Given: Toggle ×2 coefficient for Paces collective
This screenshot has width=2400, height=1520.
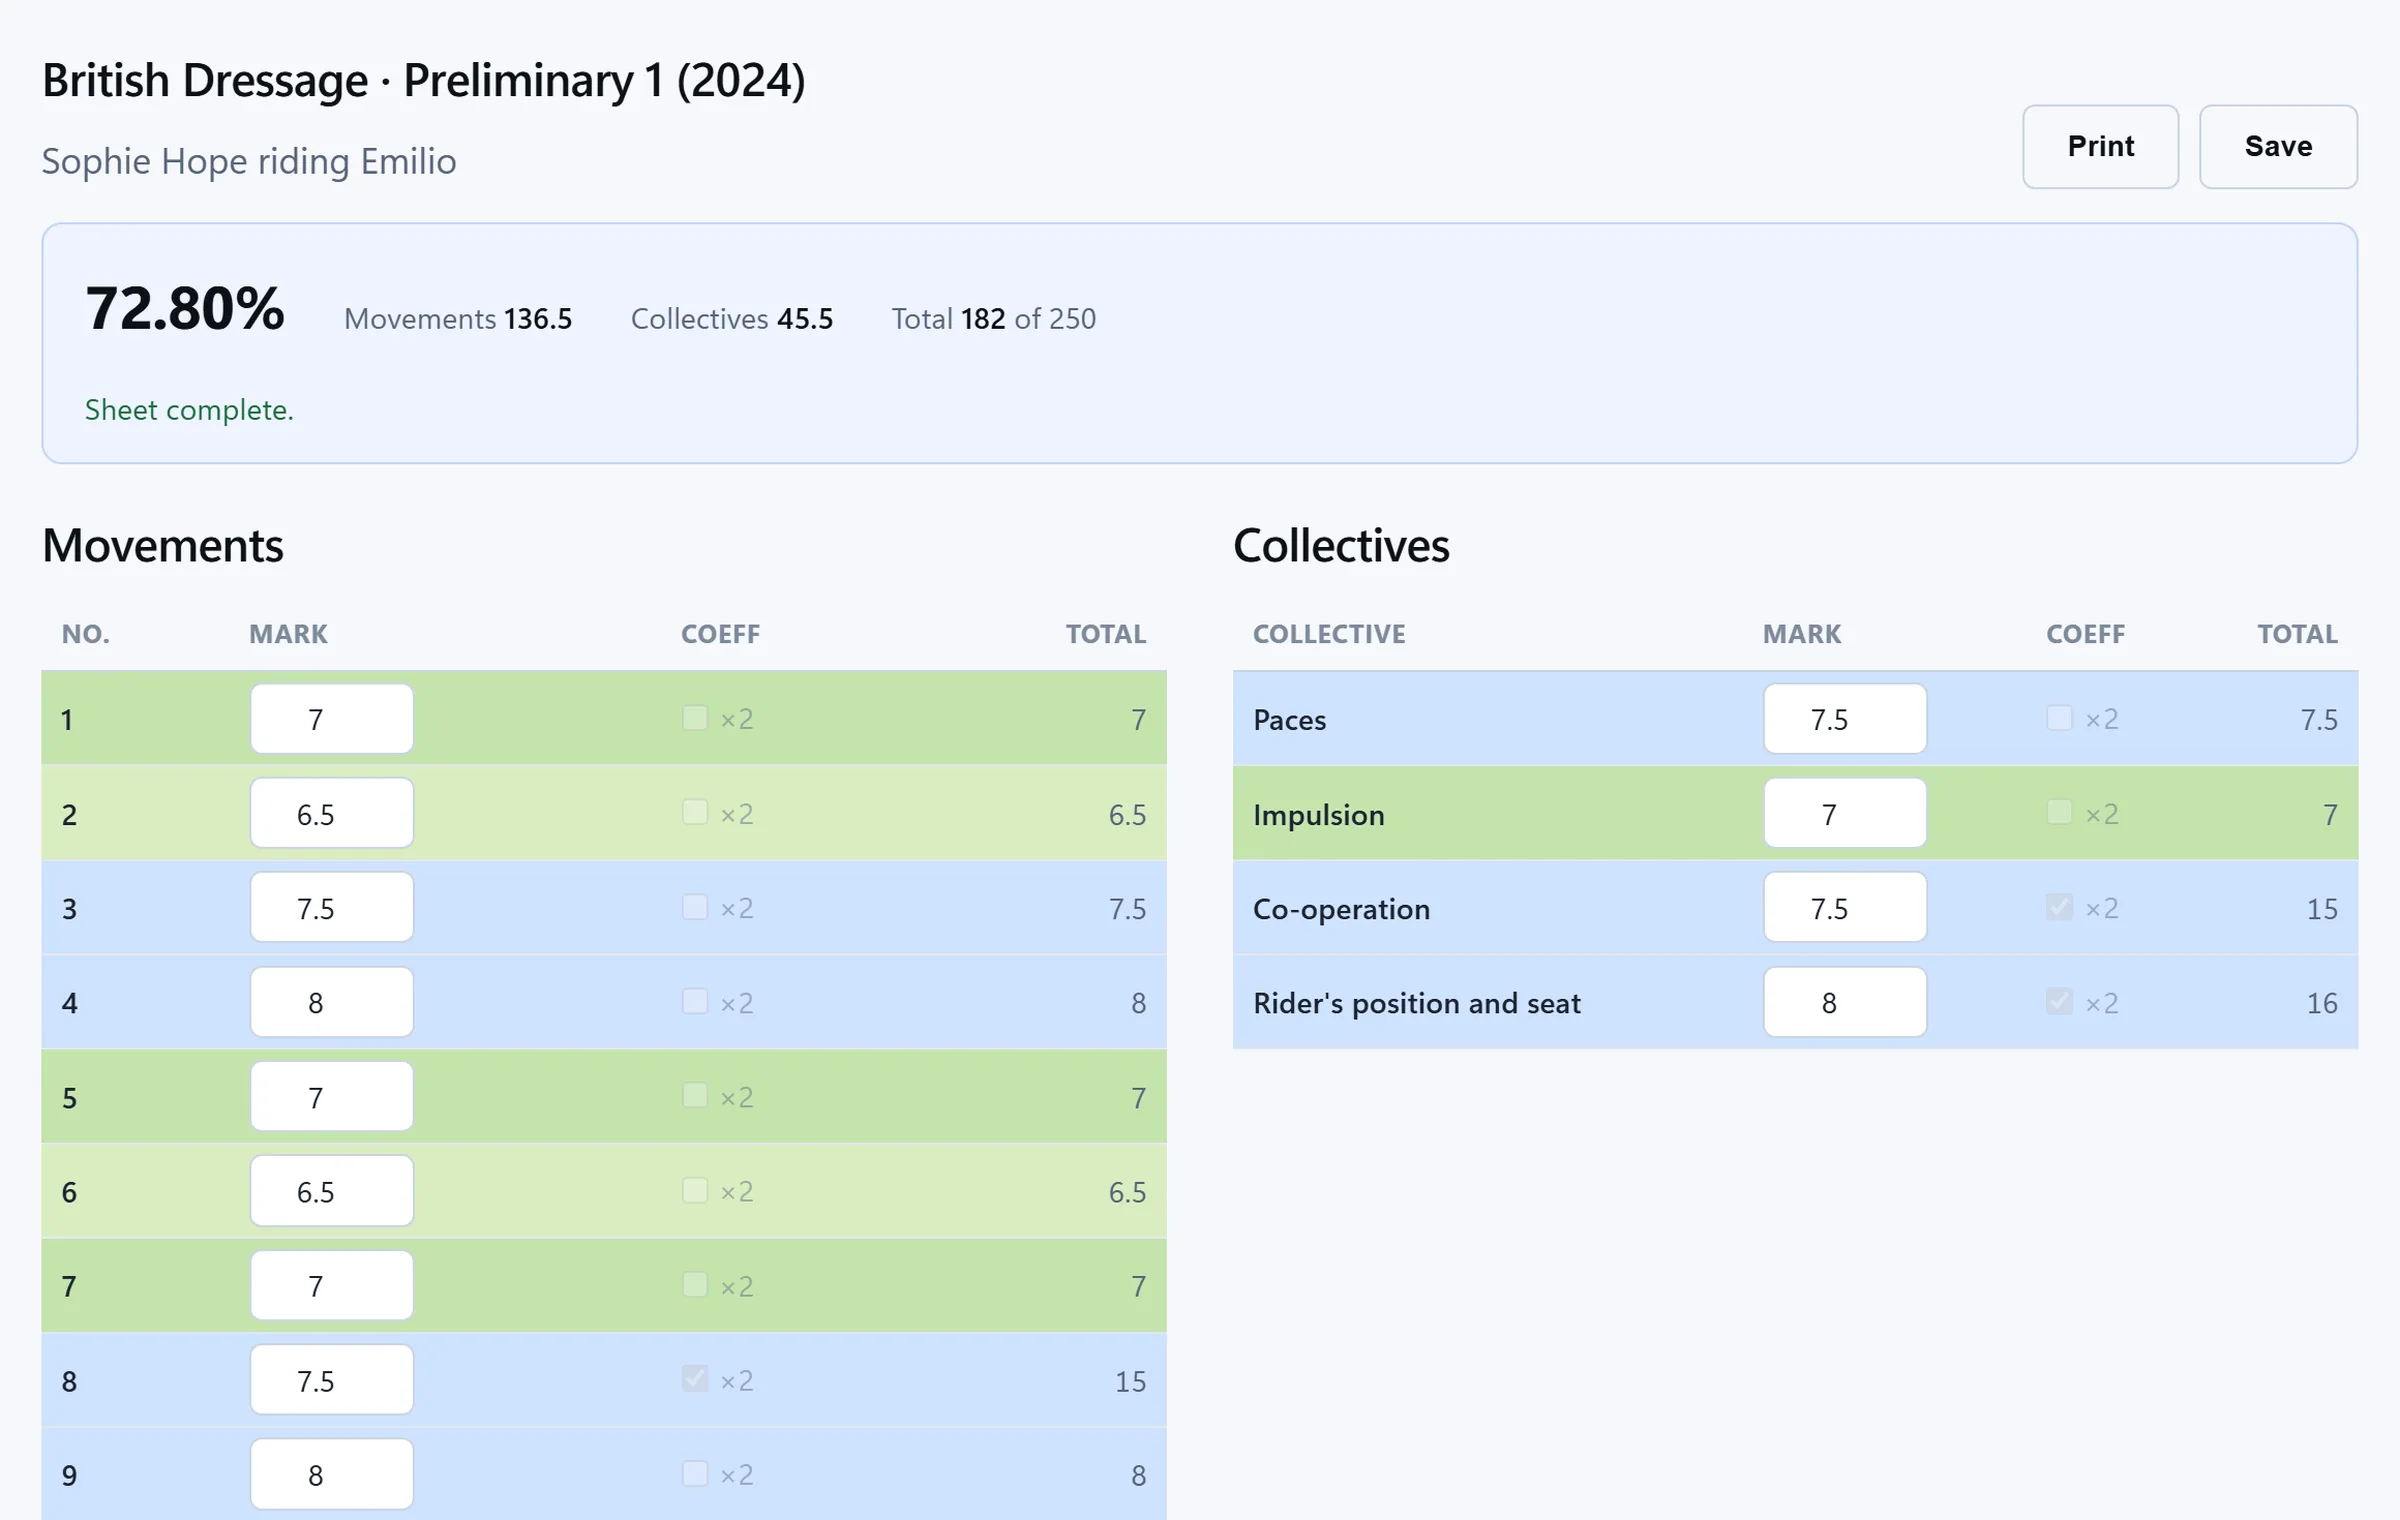Looking at the screenshot, I should 2059,718.
